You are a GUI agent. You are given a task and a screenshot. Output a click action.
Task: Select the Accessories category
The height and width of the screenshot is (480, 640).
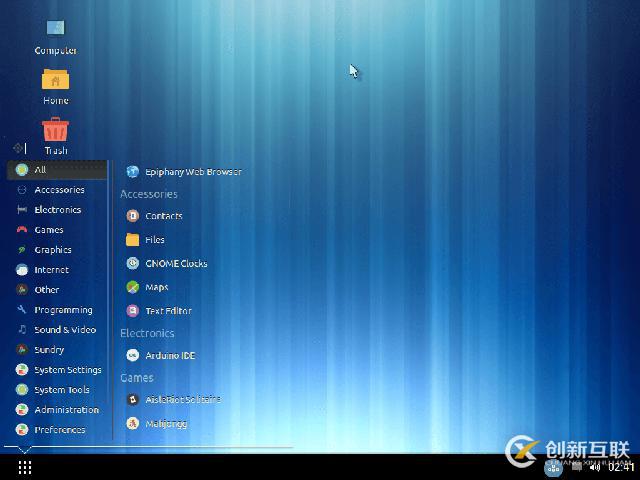click(59, 190)
